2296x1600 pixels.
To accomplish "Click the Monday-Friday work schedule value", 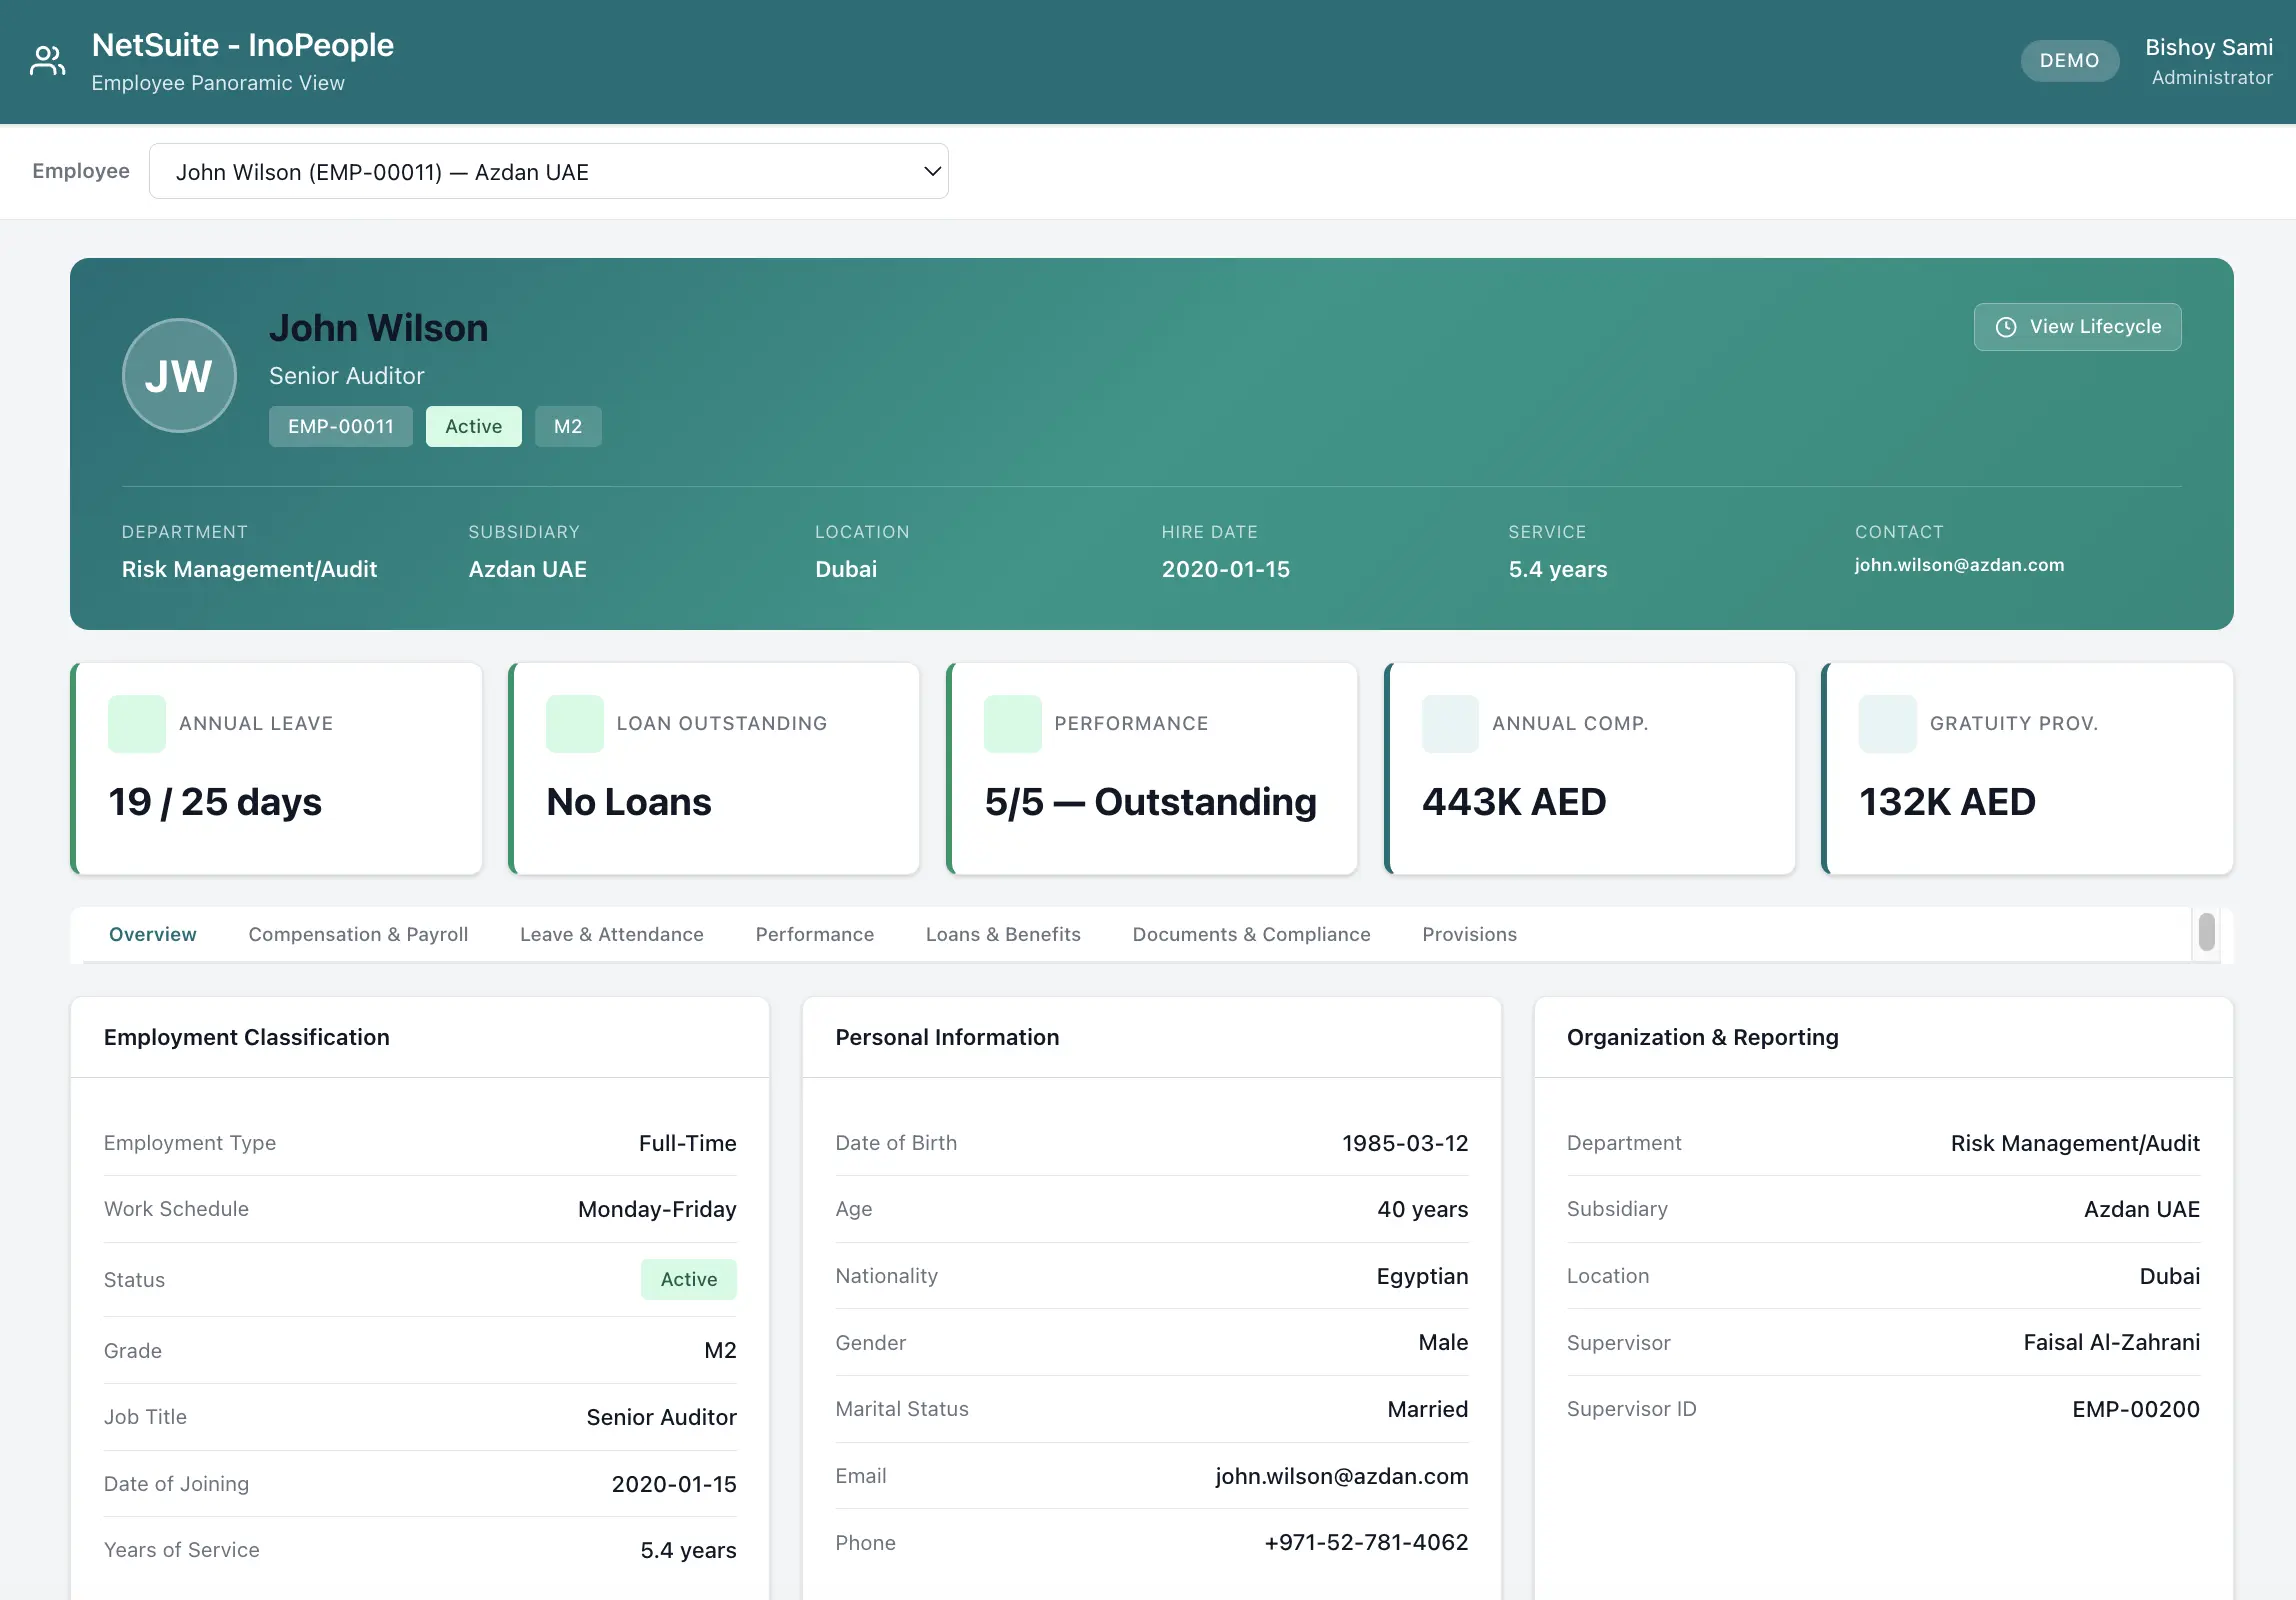I will coord(657,1209).
